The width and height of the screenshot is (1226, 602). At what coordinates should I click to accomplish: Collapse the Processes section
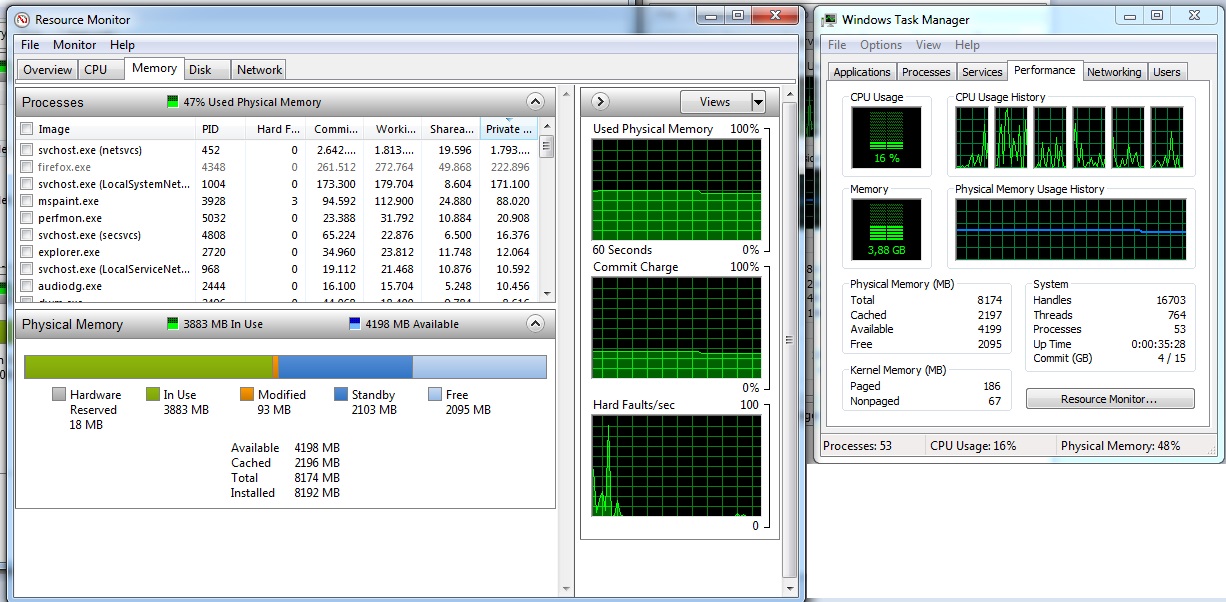535,102
